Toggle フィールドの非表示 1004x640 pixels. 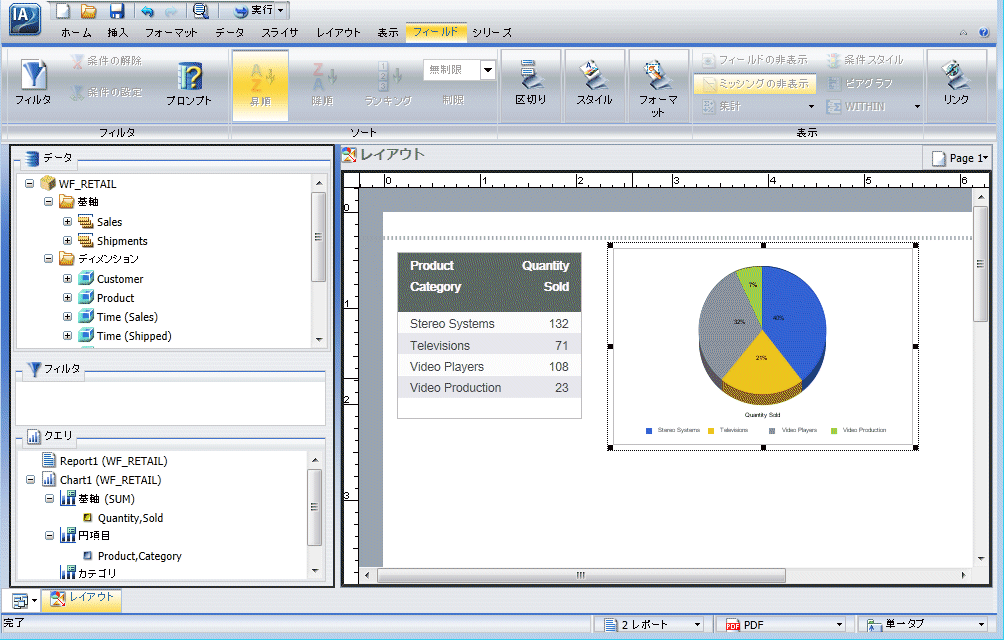coord(754,60)
